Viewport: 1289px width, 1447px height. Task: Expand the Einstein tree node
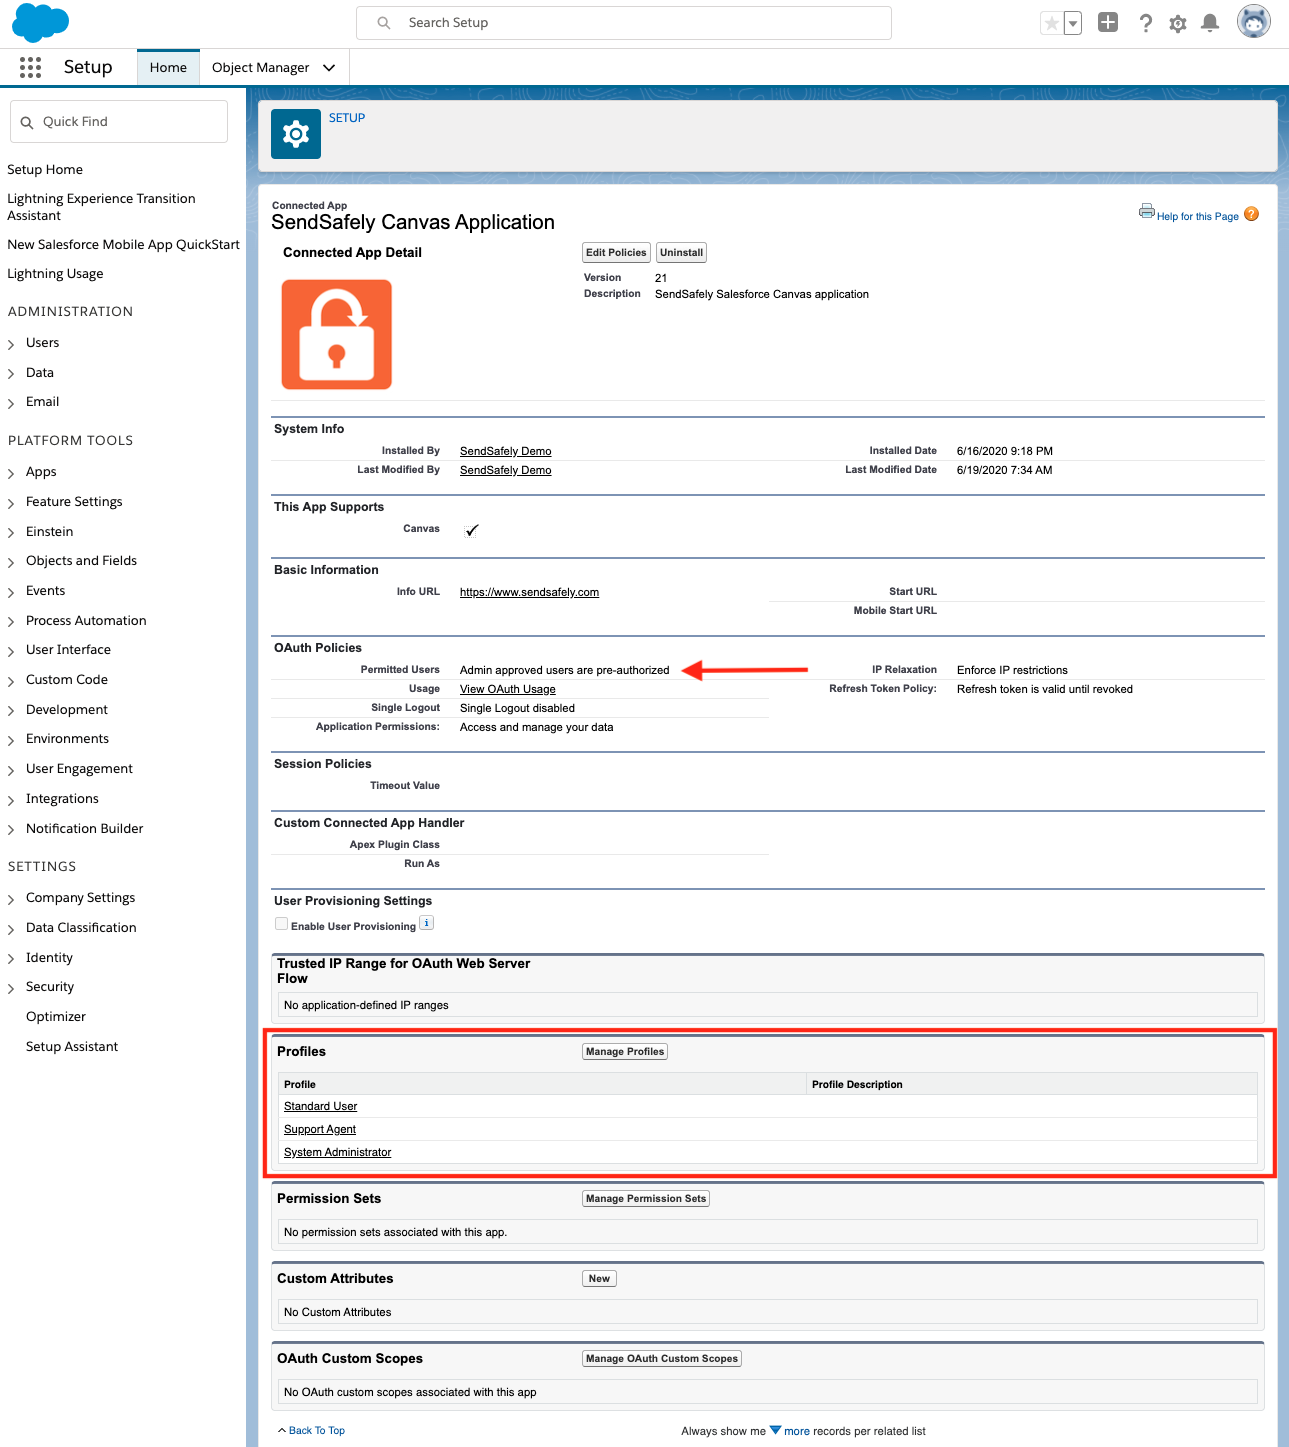(11, 533)
